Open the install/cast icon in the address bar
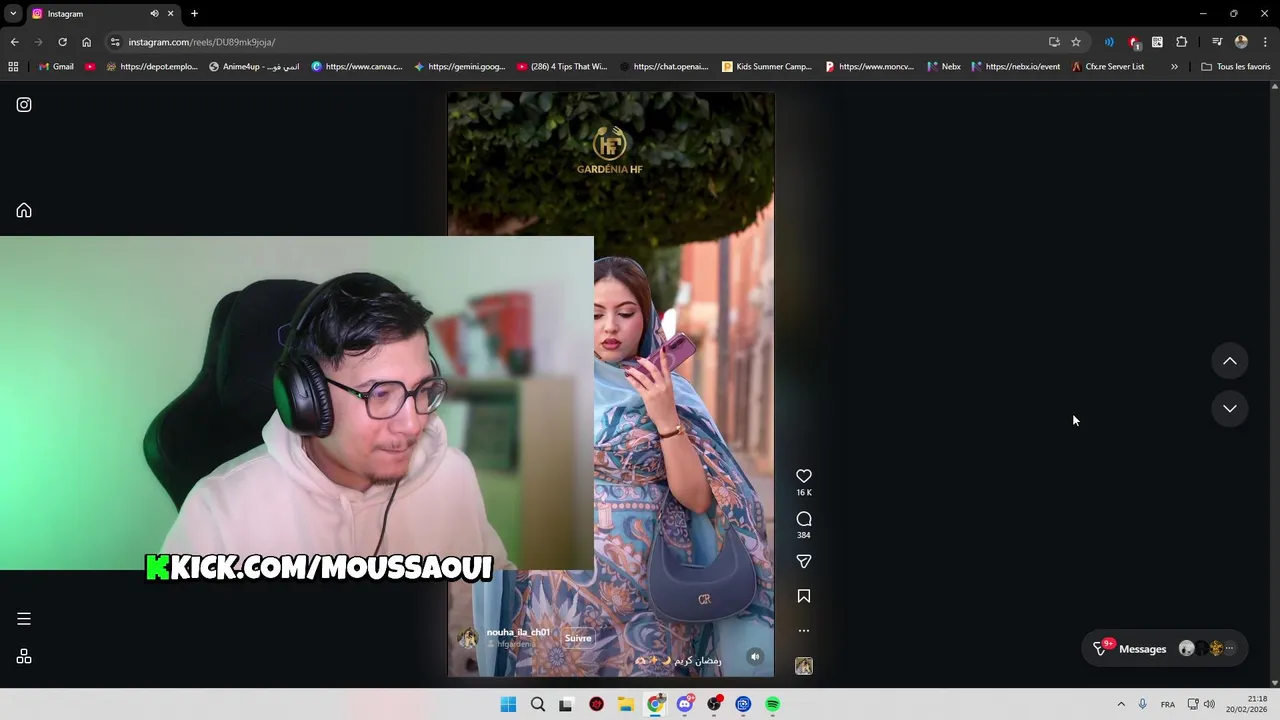This screenshot has height=720, width=1280. [x=1054, y=42]
